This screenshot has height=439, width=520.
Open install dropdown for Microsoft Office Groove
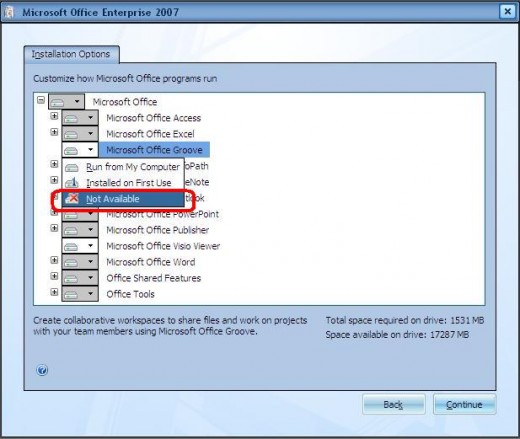(80, 150)
